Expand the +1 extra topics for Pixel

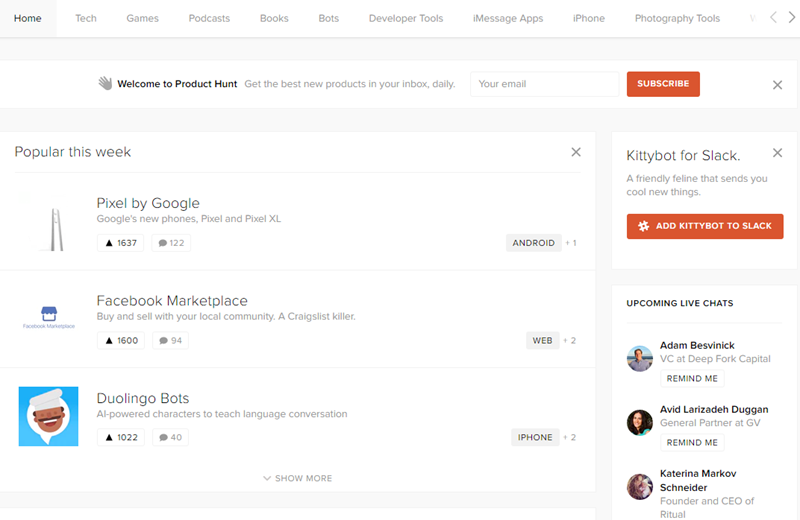571,243
